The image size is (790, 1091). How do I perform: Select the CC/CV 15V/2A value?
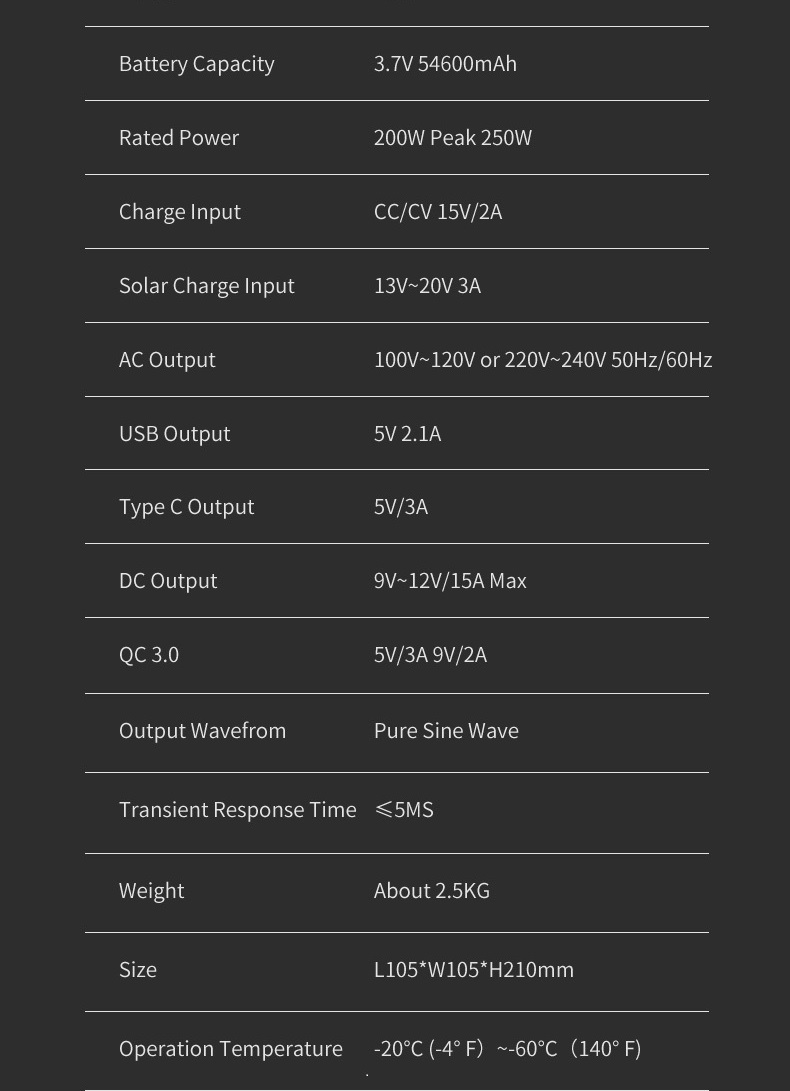[x=437, y=212]
